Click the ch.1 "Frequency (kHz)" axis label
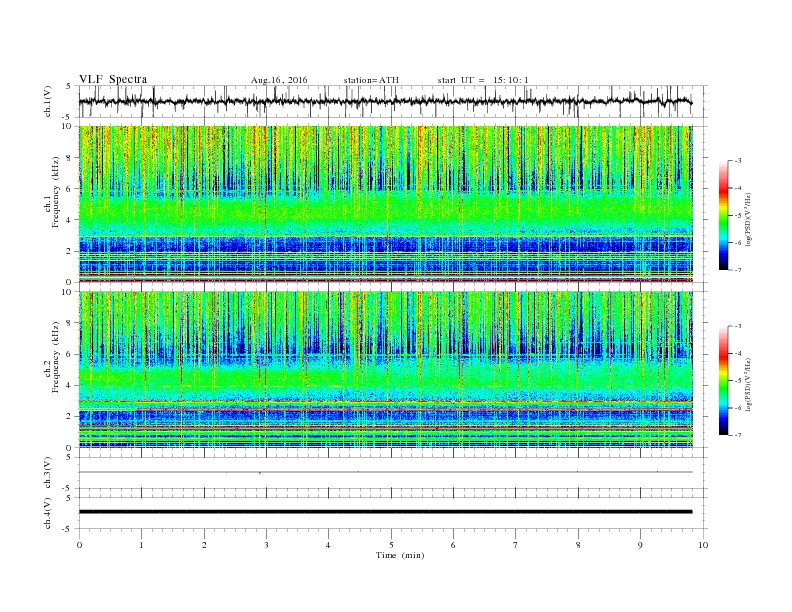This screenshot has height=612, width=792. (x=56, y=192)
